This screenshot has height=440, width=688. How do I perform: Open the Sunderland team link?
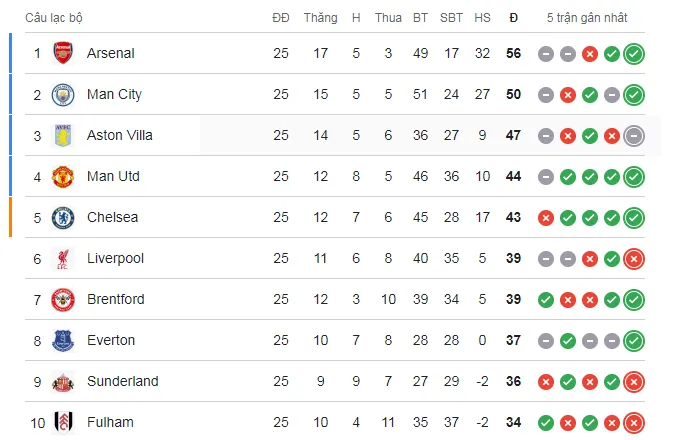tap(122, 381)
